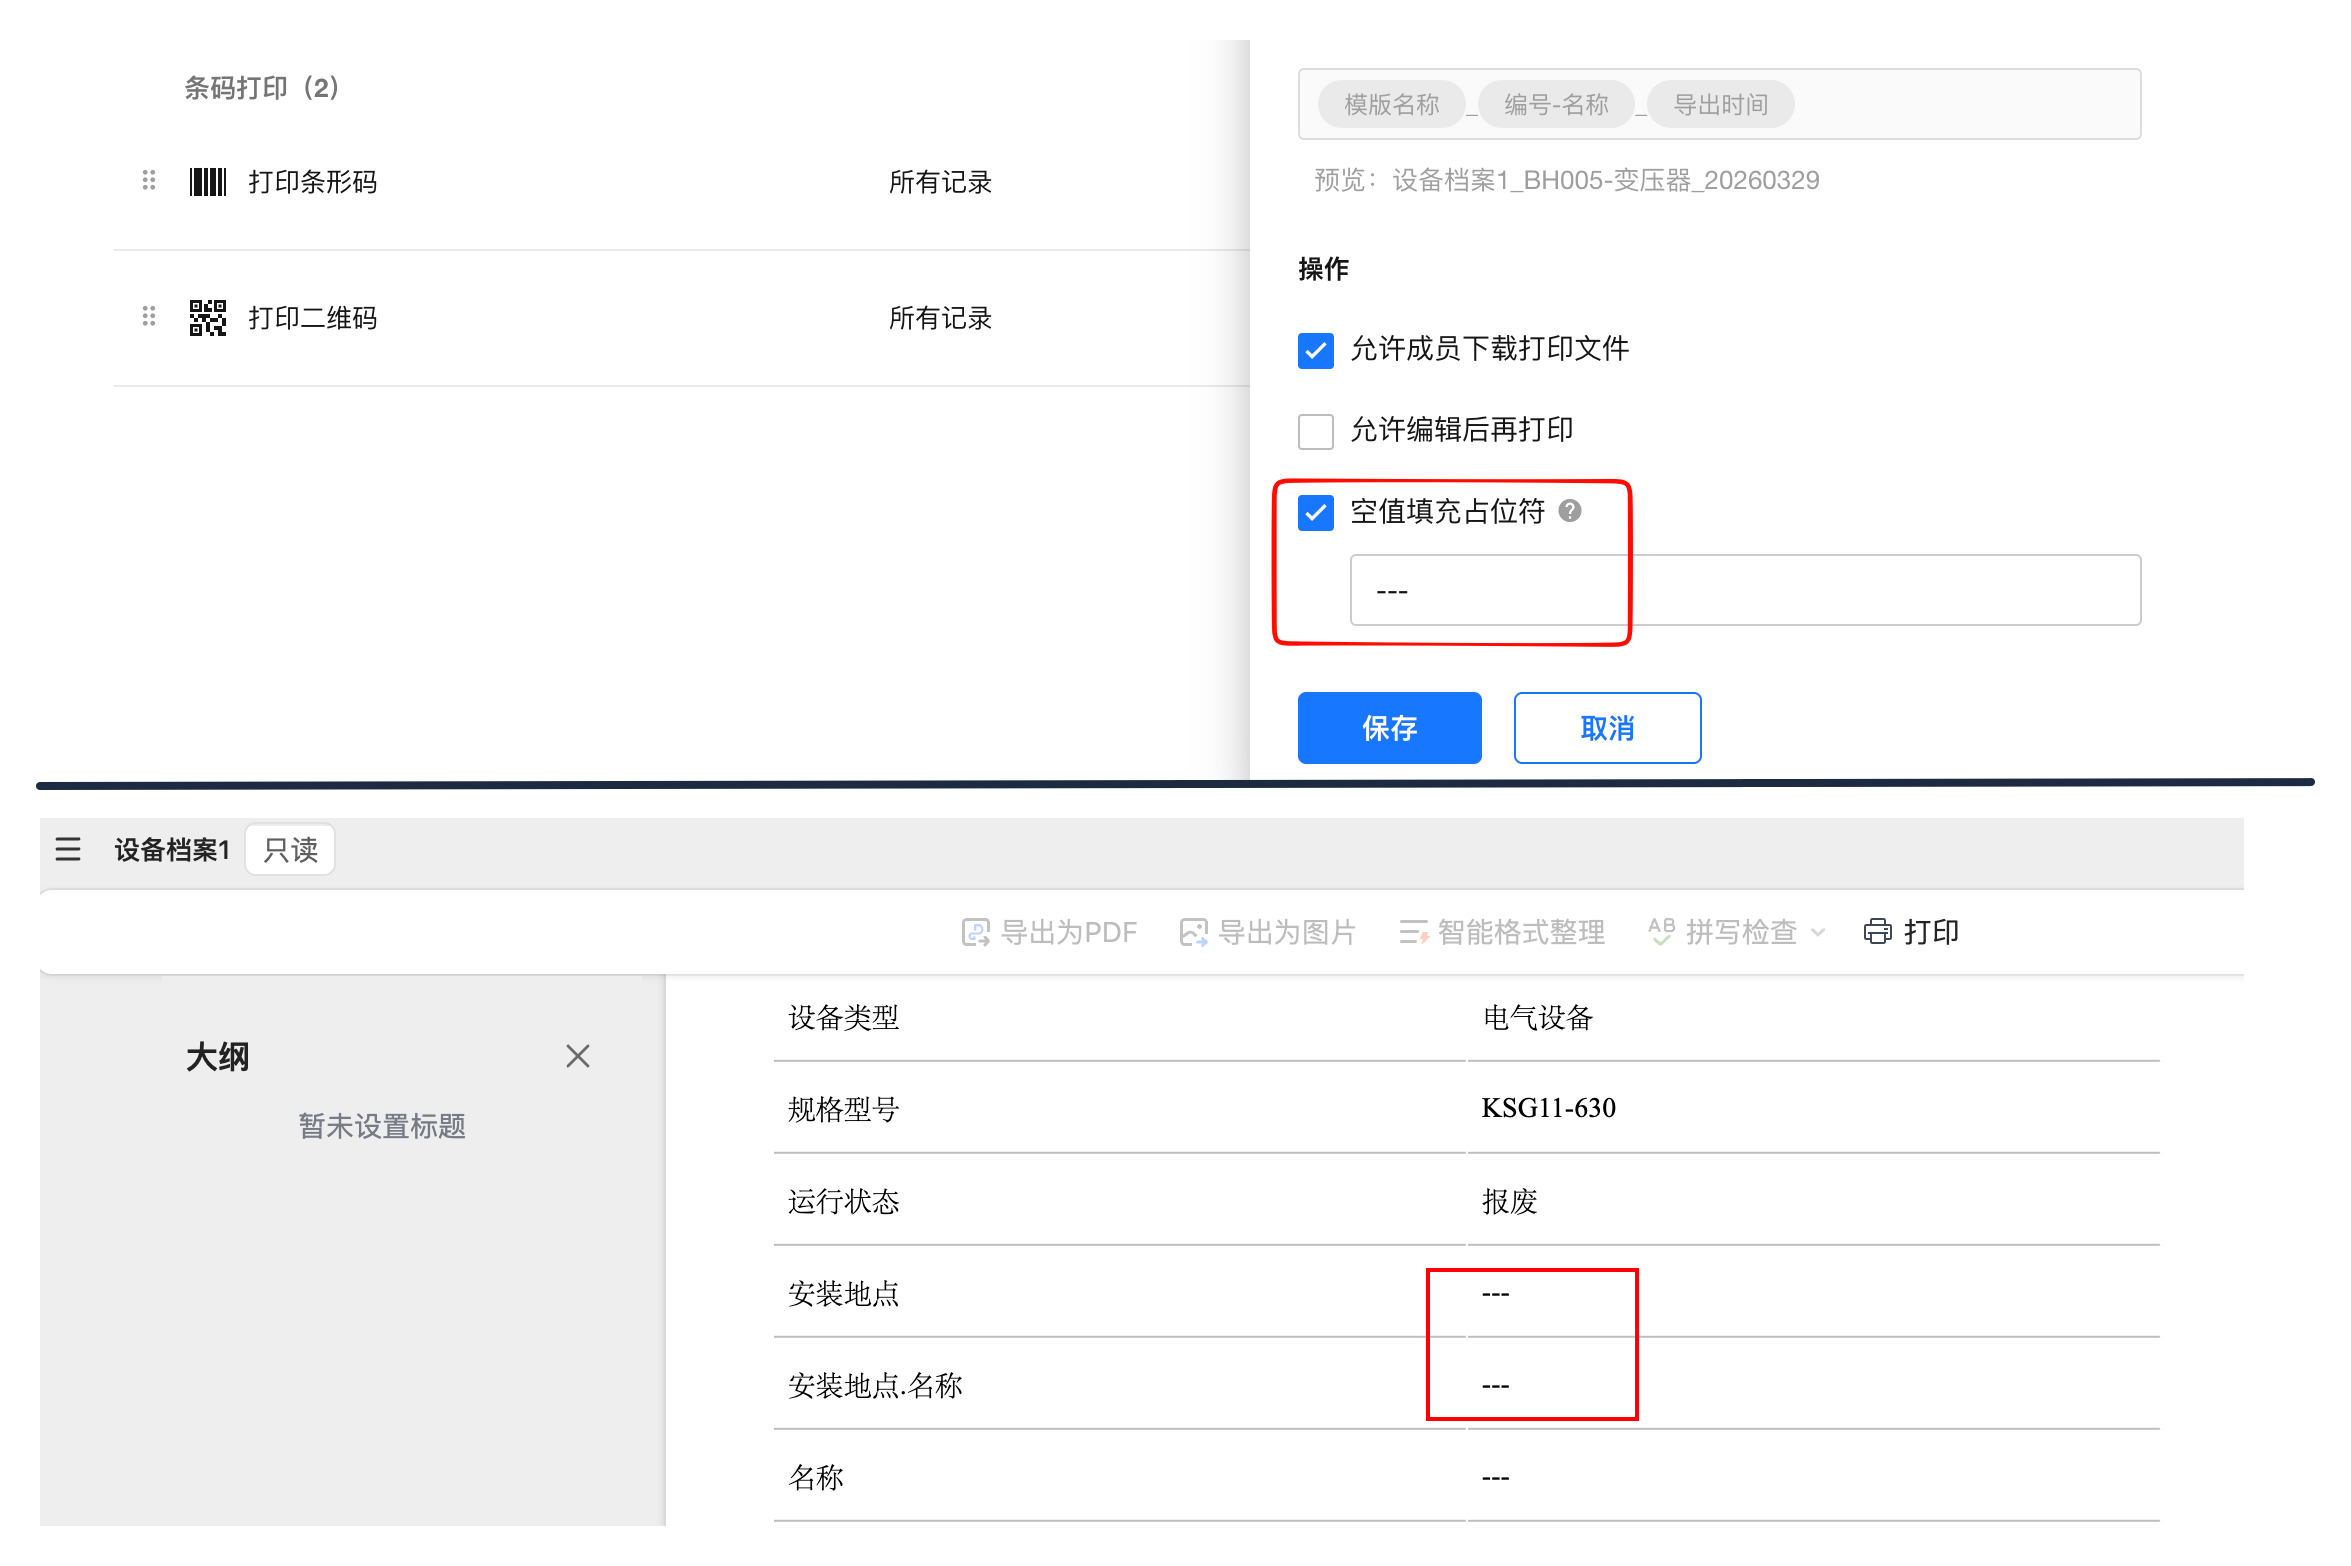Enable 允许编辑后再打印 checkbox
The height and width of the screenshot is (1566, 2351).
pos(1315,431)
